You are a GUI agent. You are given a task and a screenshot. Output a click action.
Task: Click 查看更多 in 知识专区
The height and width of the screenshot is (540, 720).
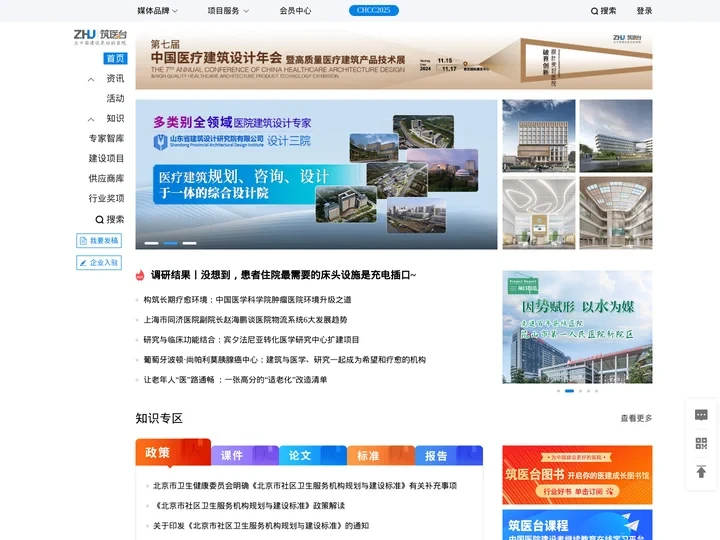tap(636, 418)
